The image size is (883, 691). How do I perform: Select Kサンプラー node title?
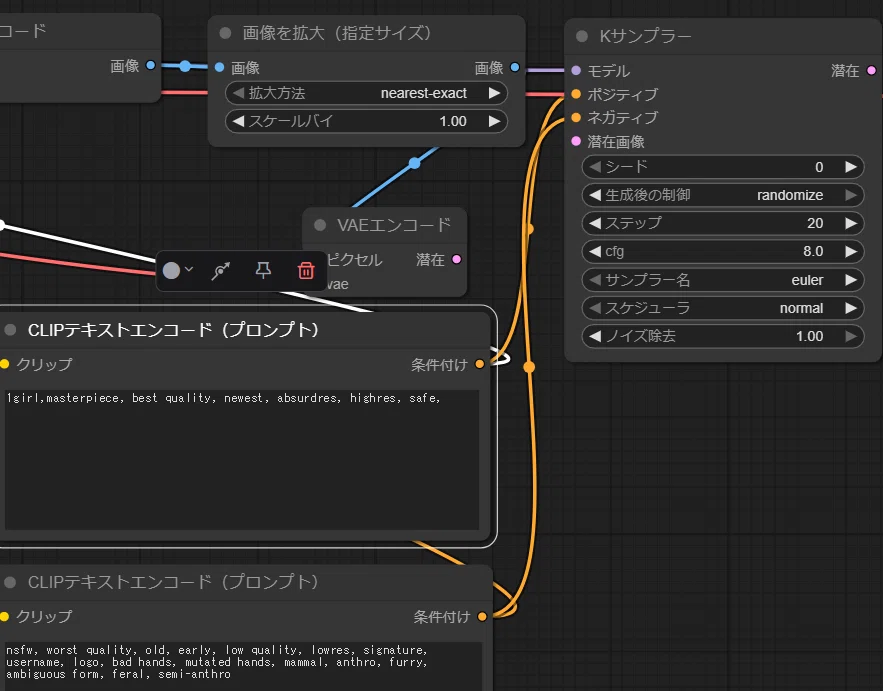(645, 37)
